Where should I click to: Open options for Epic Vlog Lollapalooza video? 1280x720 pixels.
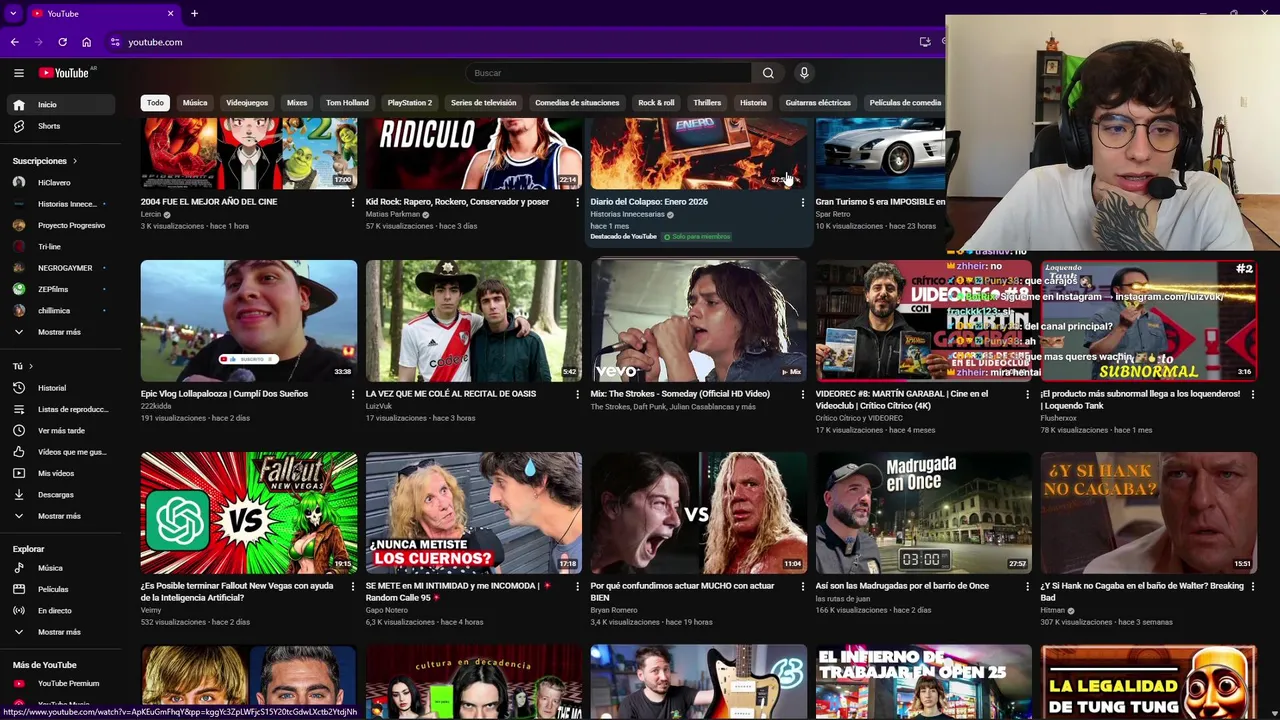(352, 394)
